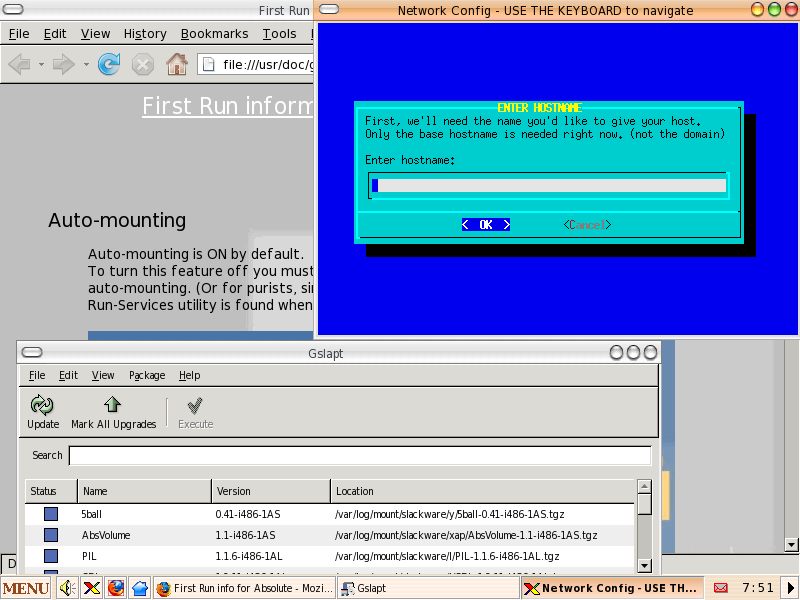Image resolution: width=800 pixels, height=600 pixels.
Task: Go to Firefox home page icon
Action: tap(177, 64)
